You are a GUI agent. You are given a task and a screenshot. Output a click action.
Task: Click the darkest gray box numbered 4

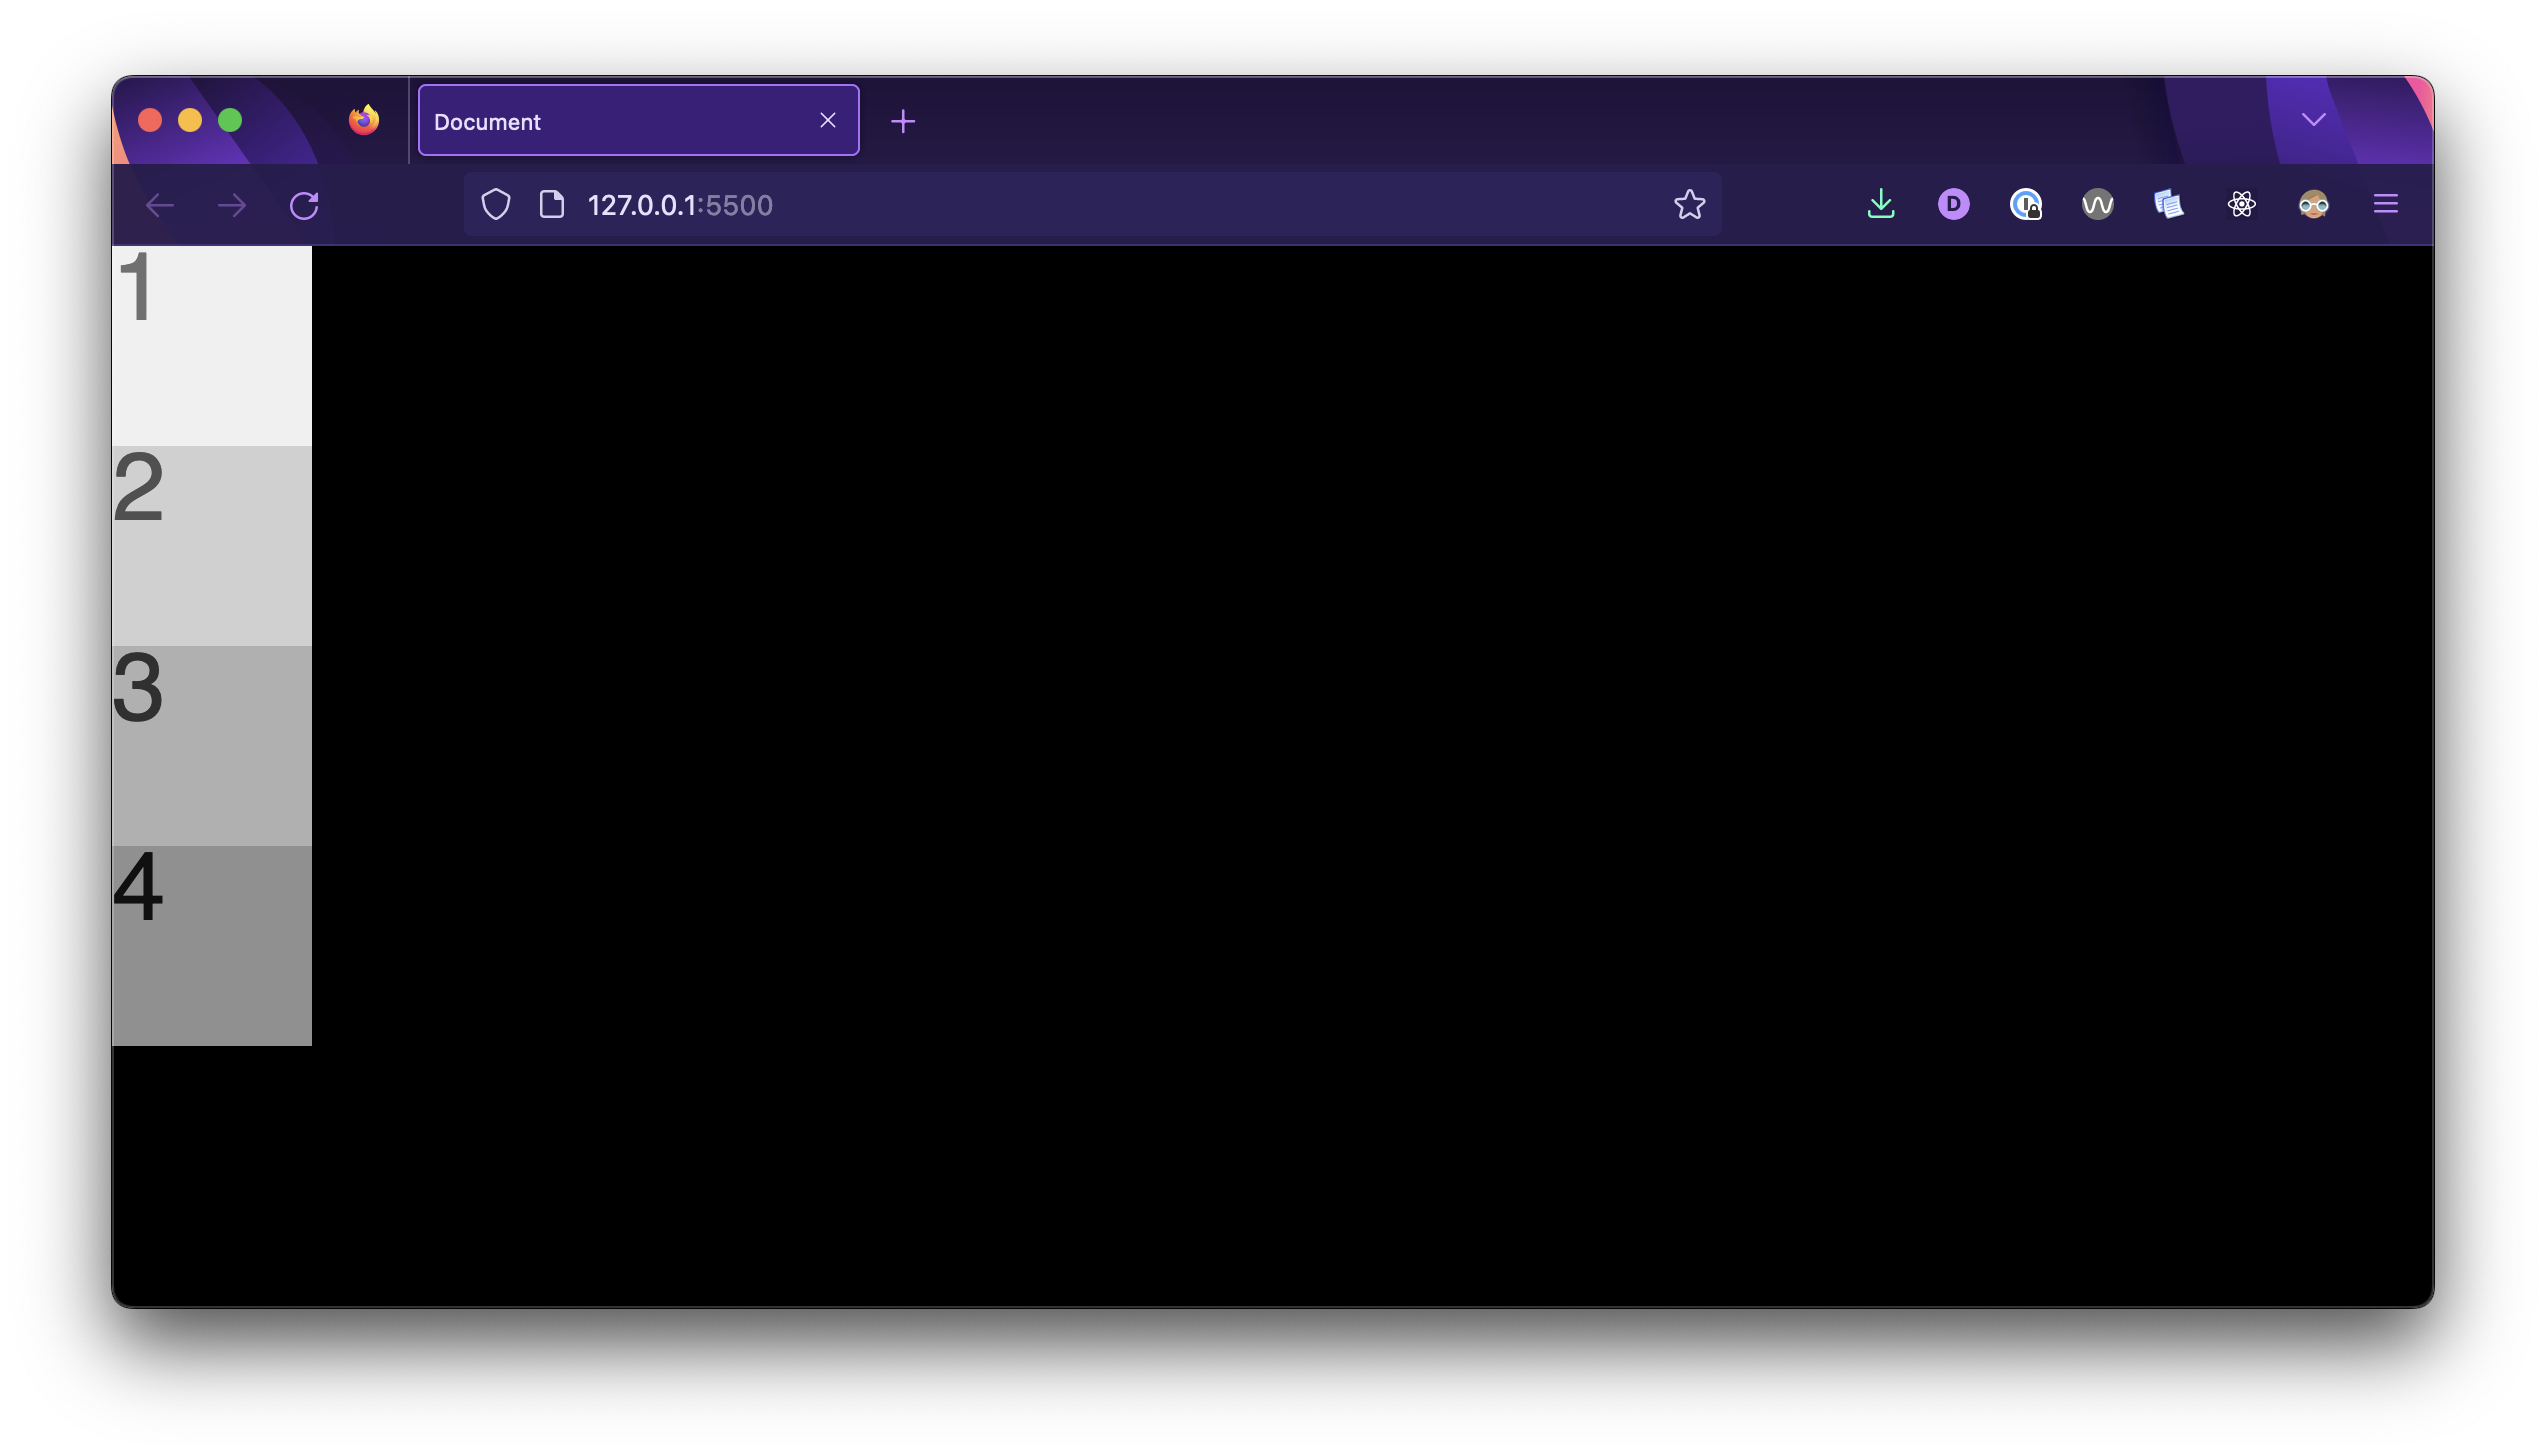click(x=212, y=946)
